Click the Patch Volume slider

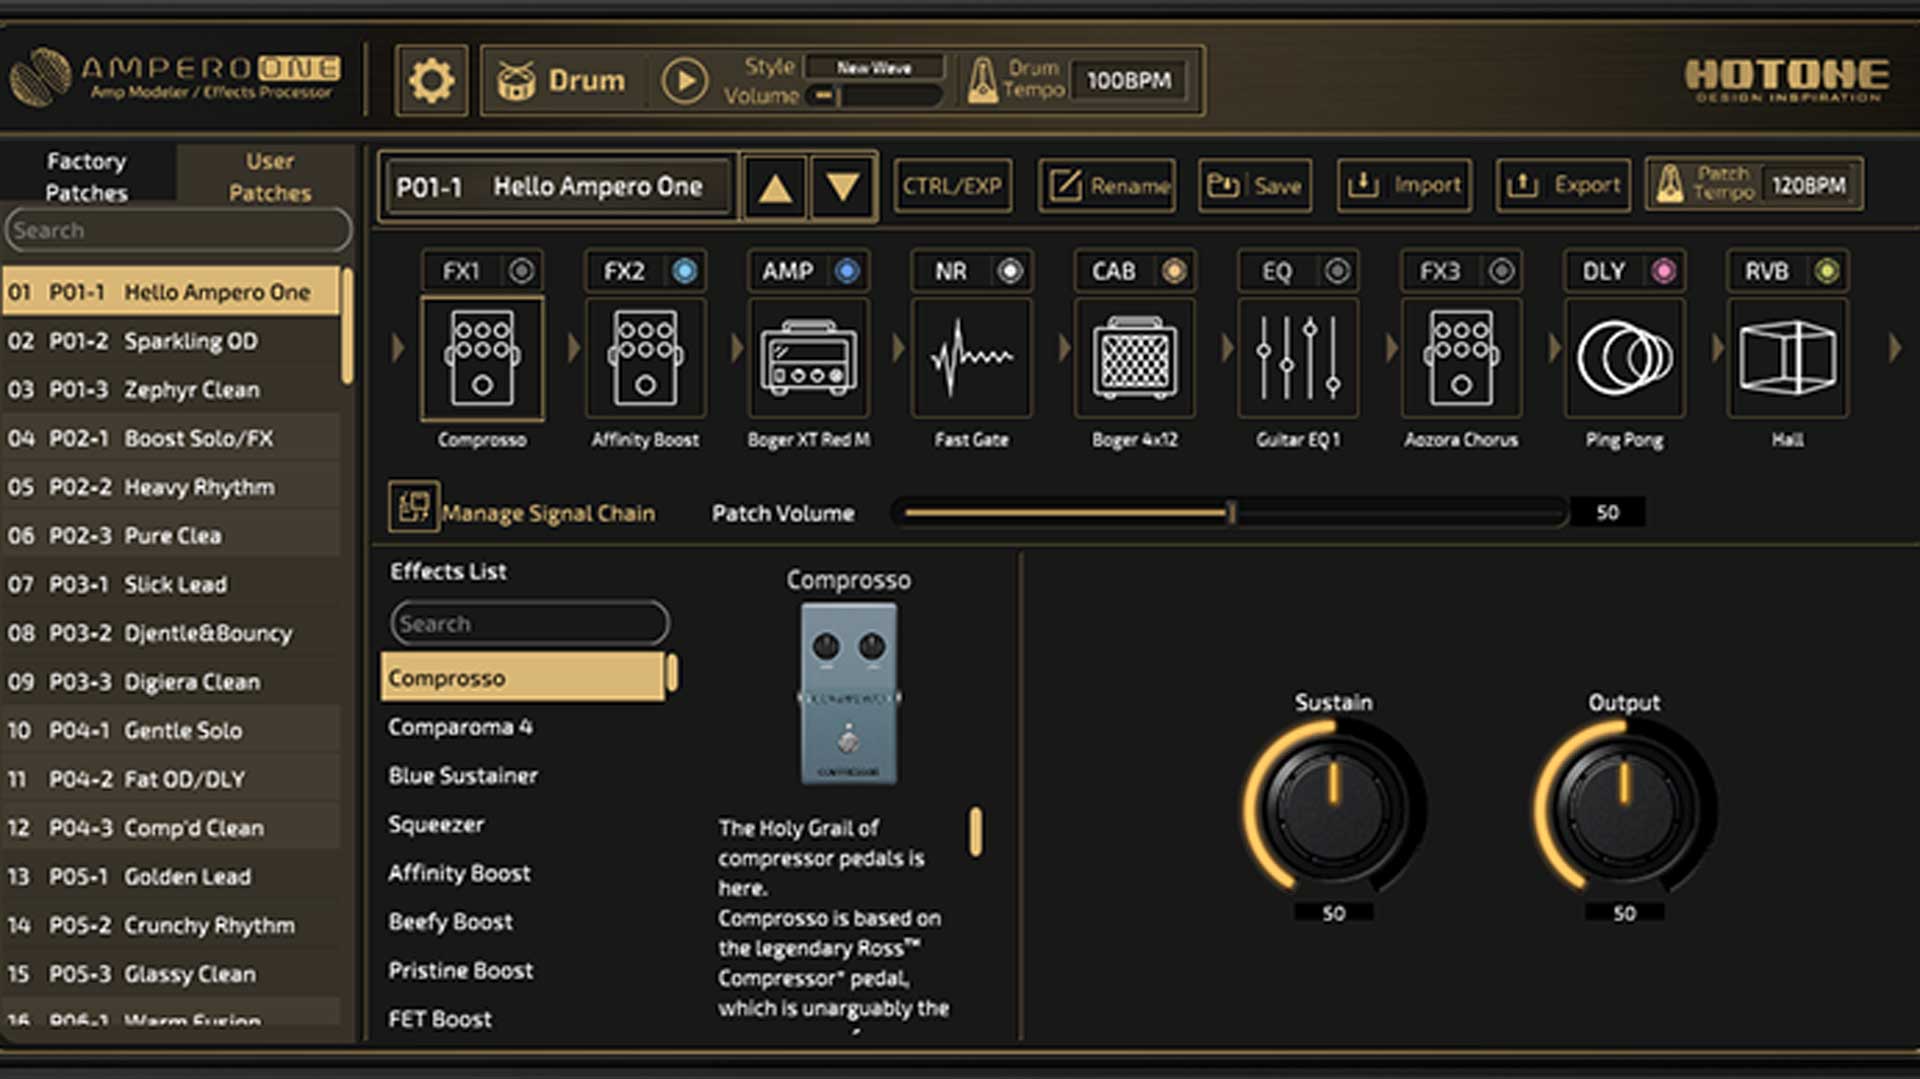click(x=1232, y=513)
